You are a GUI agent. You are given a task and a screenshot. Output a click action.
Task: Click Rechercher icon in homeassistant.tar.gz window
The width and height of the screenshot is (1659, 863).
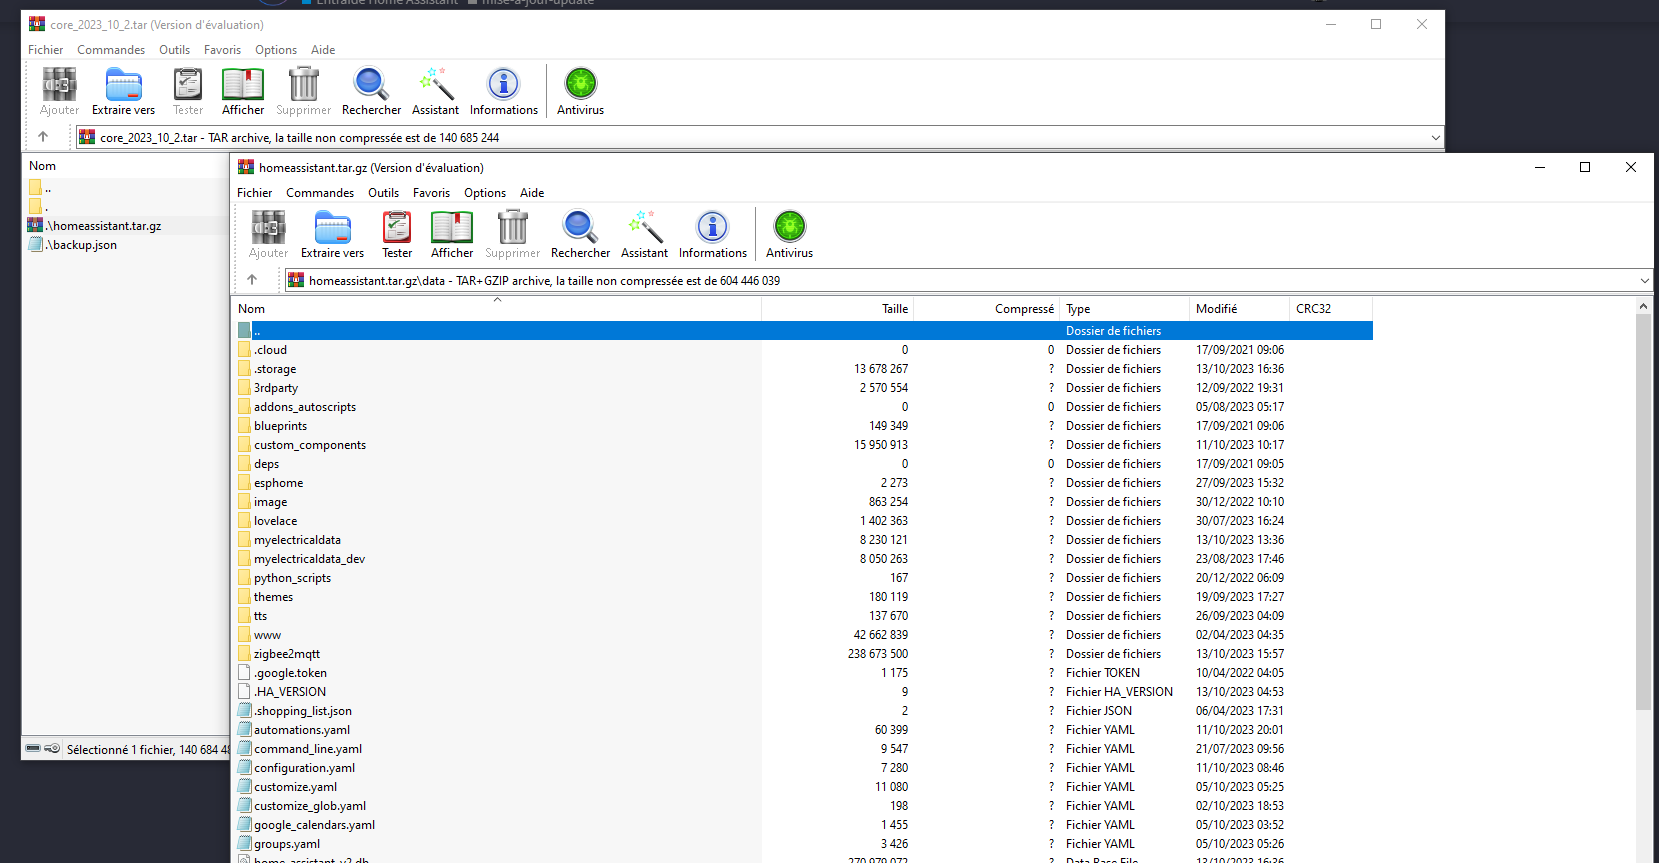click(580, 227)
